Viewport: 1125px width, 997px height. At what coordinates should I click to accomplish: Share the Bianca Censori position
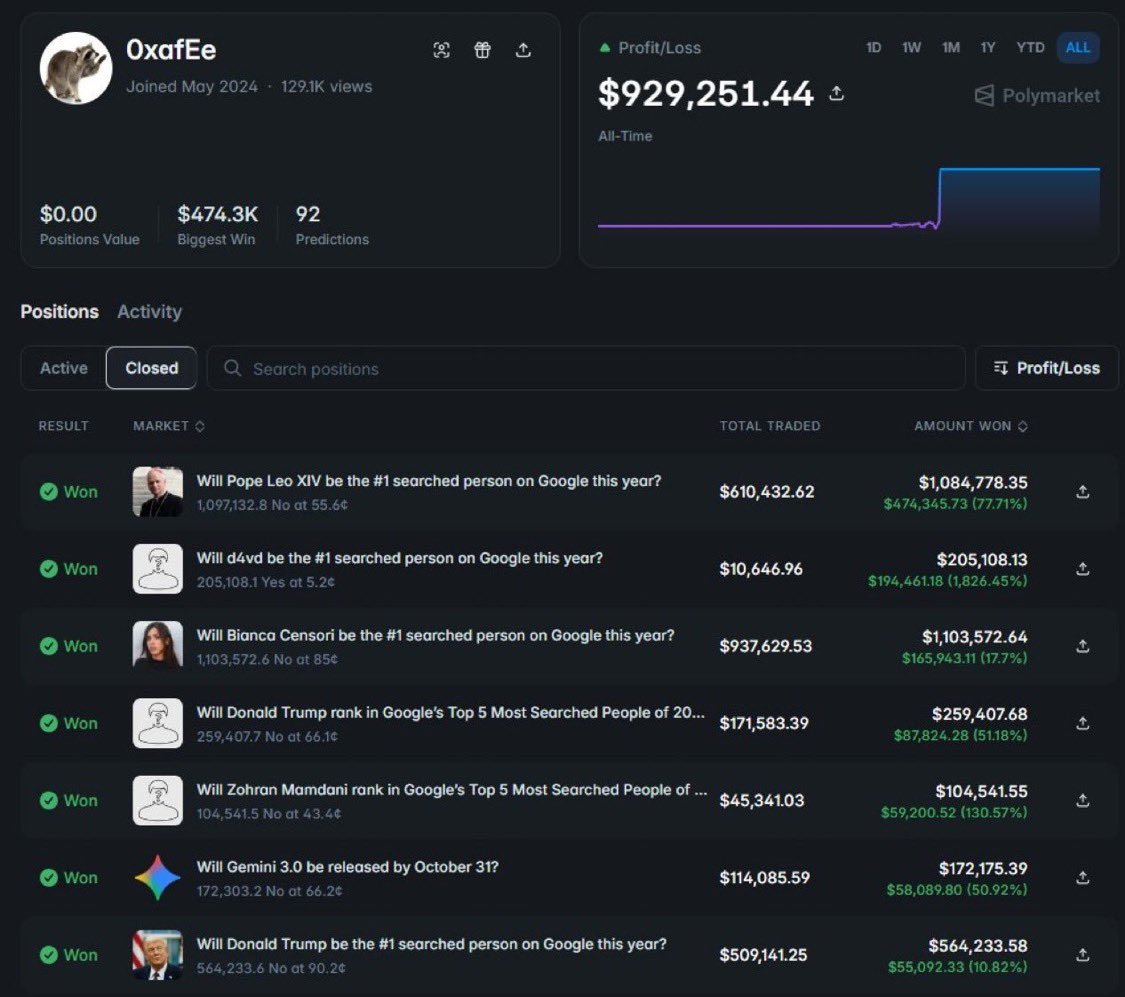pyautogui.click(x=1083, y=646)
